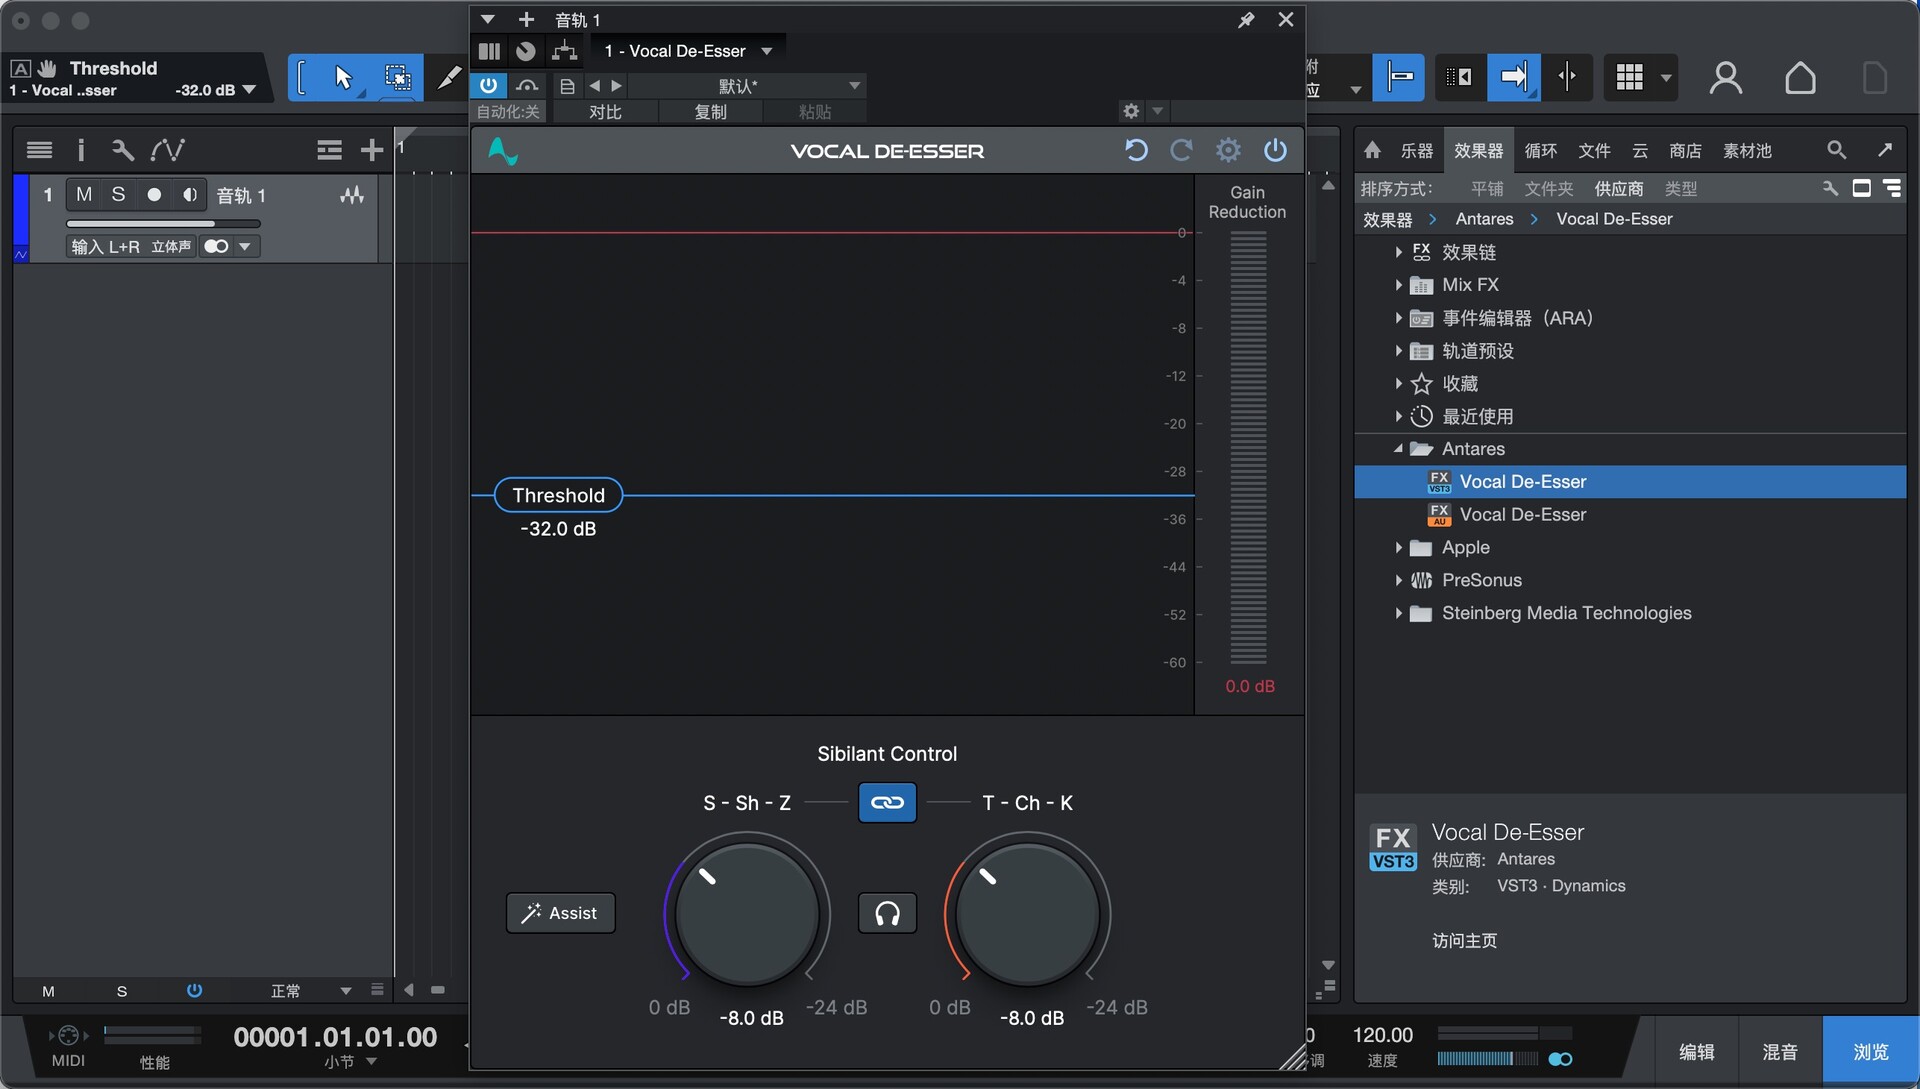Switch to the 乐器 tab

[x=1416, y=151]
